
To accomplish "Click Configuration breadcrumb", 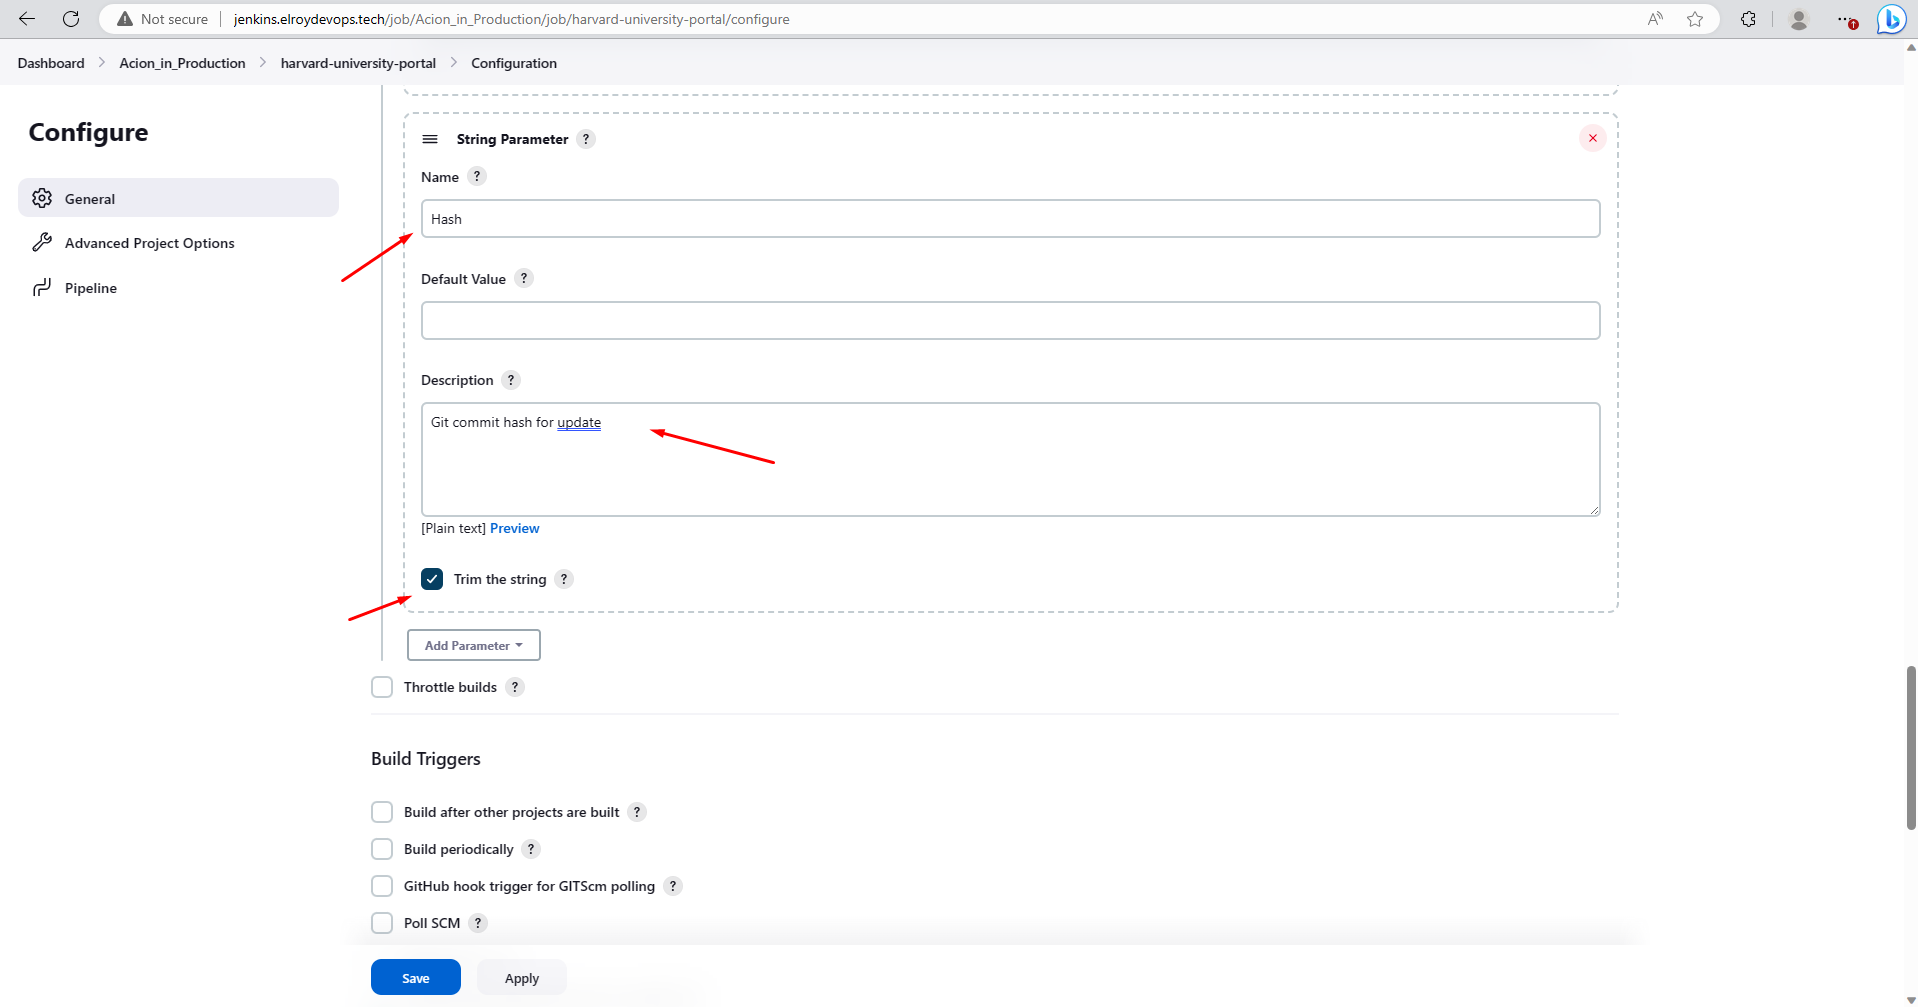I will click(514, 63).
